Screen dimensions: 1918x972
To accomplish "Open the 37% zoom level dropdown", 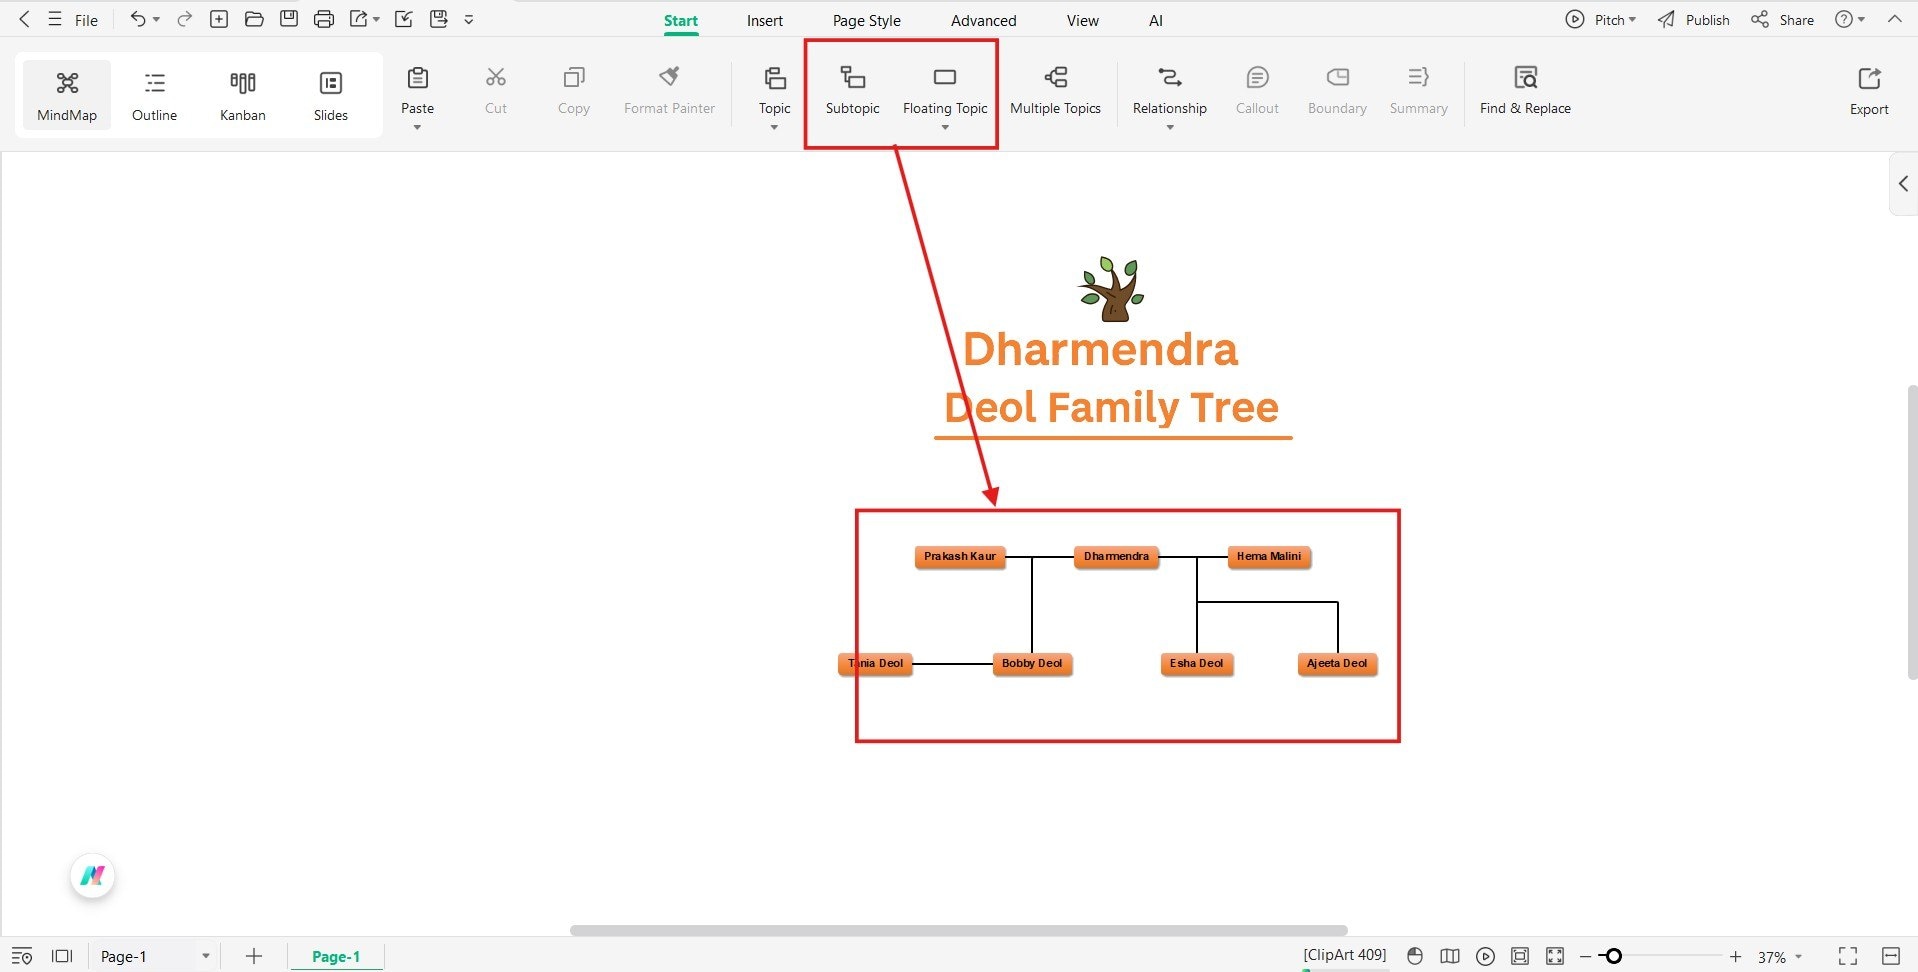I will pos(1798,957).
